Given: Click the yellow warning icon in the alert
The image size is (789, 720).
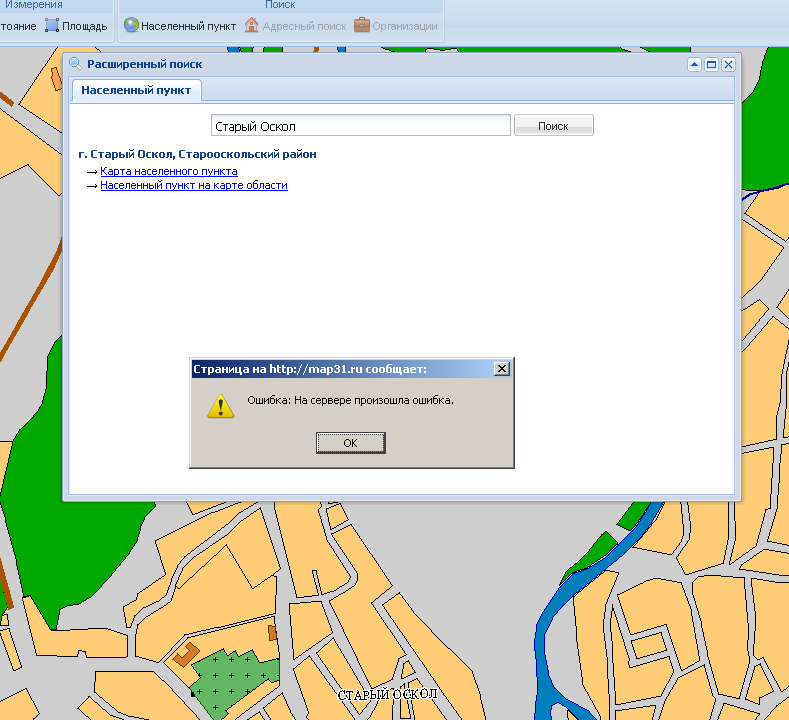Looking at the screenshot, I should (x=220, y=405).
